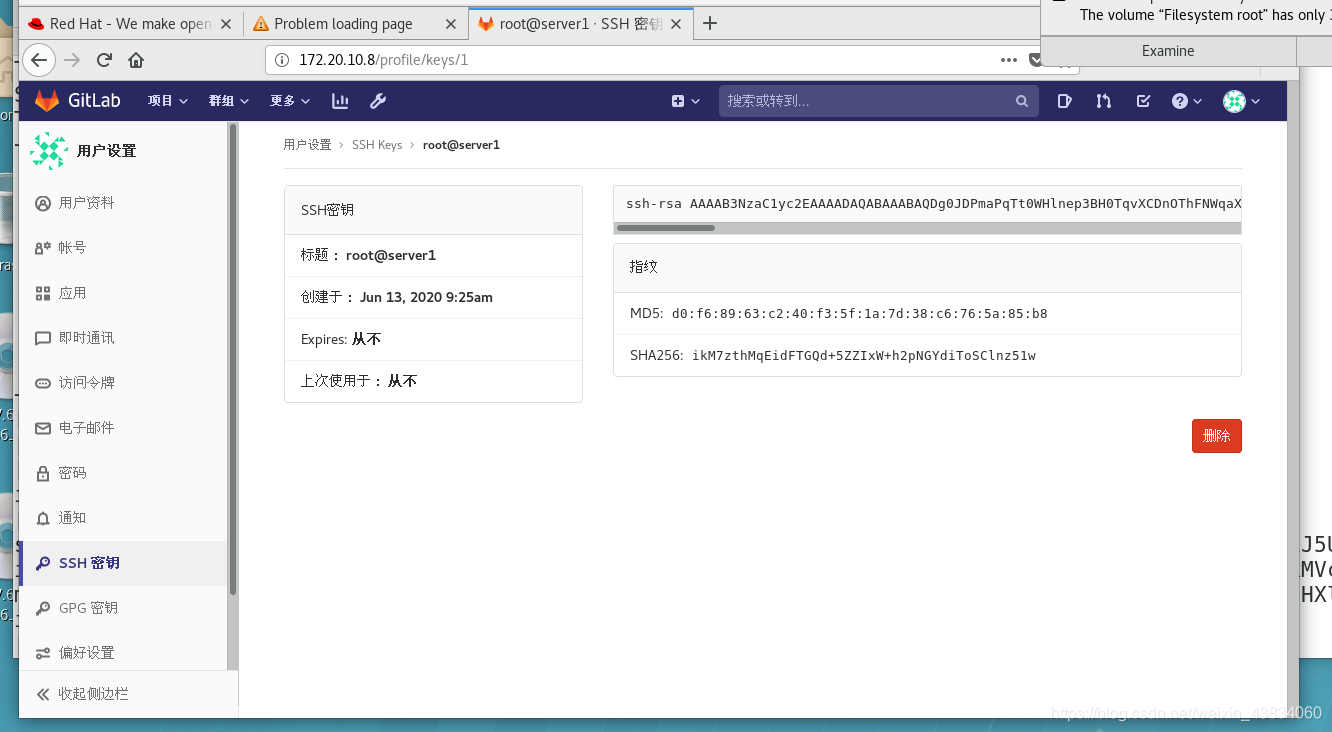Open the help question mark menu

point(1186,100)
